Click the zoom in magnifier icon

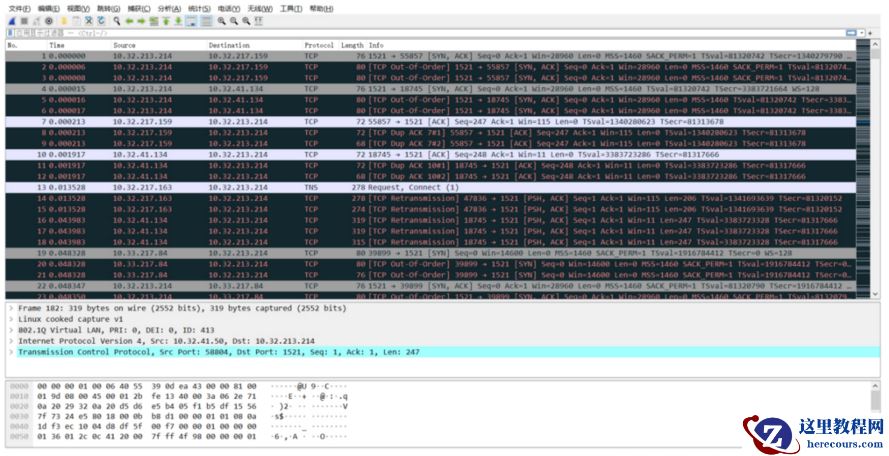click(221, 20)
